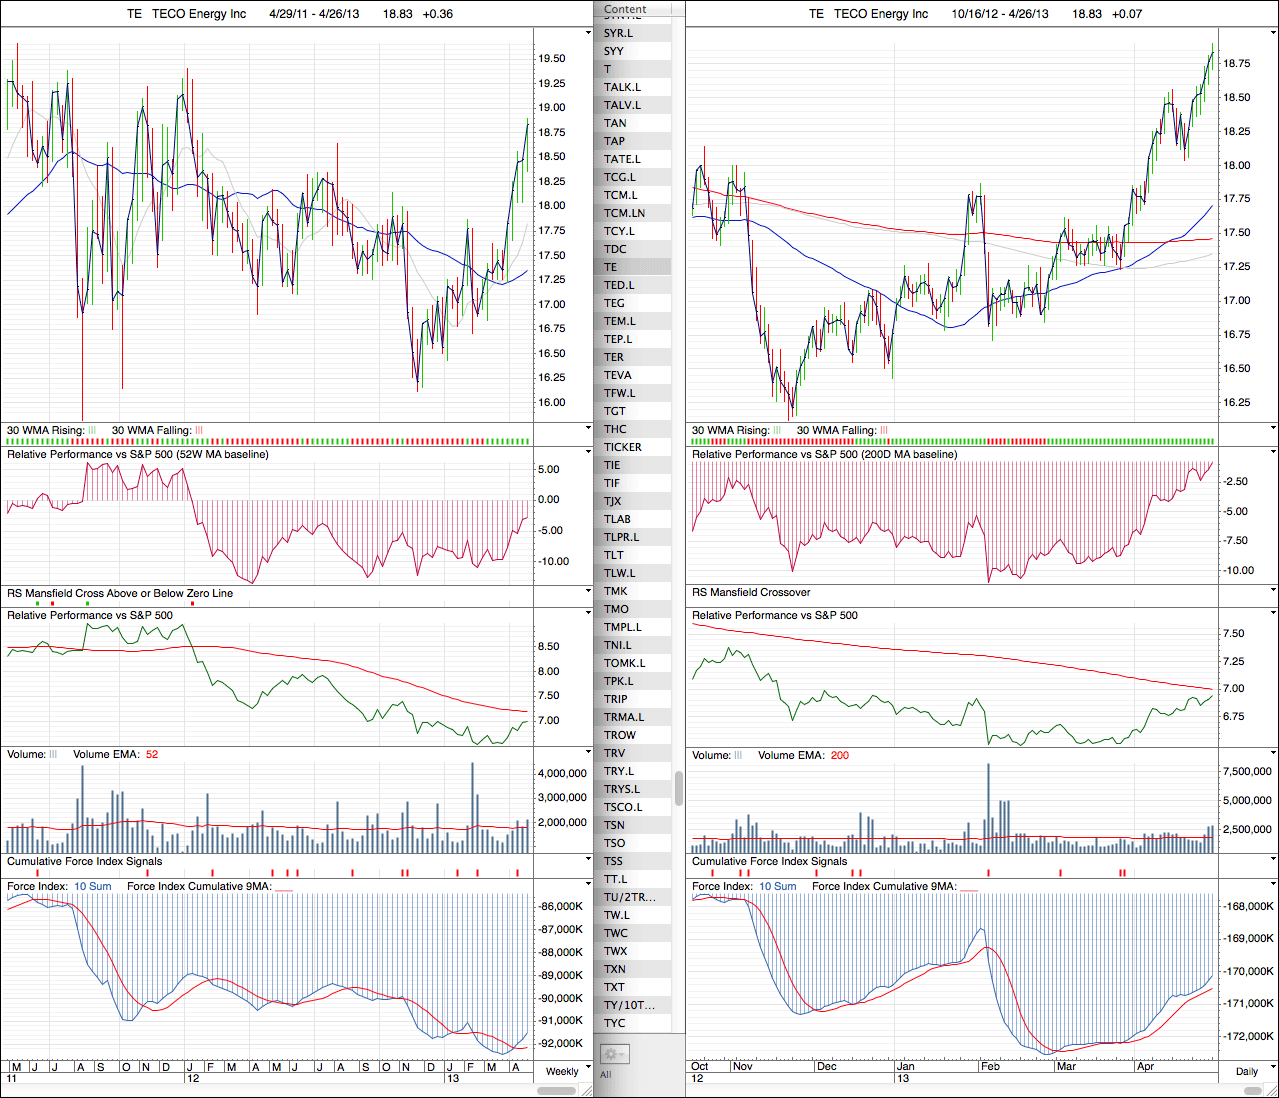Viewport: 1279px width, 1098px height.
Task: Click weekly chart horizontal scrollbar thumb
Action: coord(558,1091)
